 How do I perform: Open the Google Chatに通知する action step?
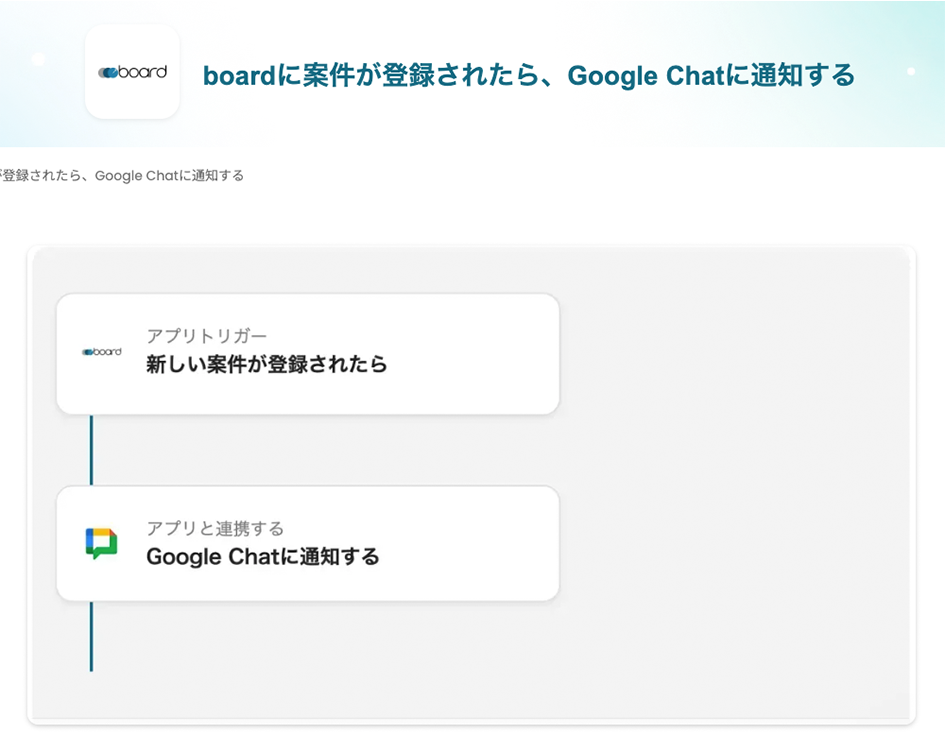[x=308, y=543]
